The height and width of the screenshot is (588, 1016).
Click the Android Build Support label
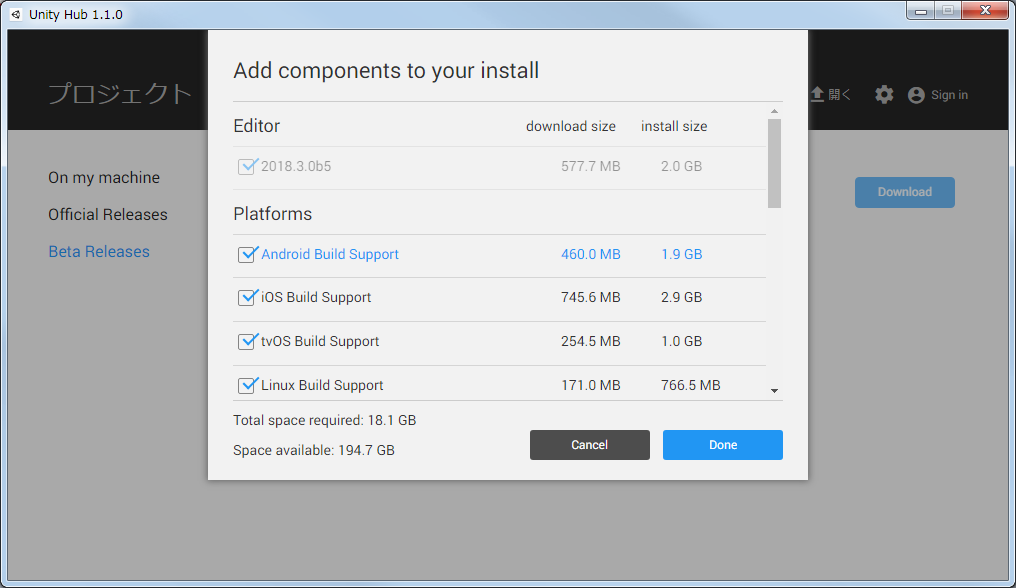330,254
